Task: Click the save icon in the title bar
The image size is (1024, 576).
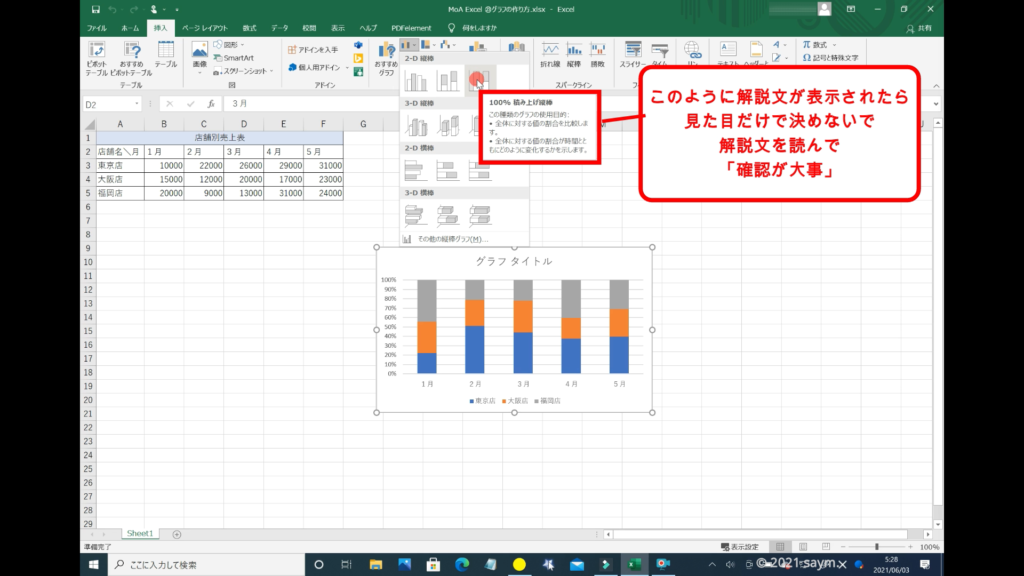Action: 95,9
